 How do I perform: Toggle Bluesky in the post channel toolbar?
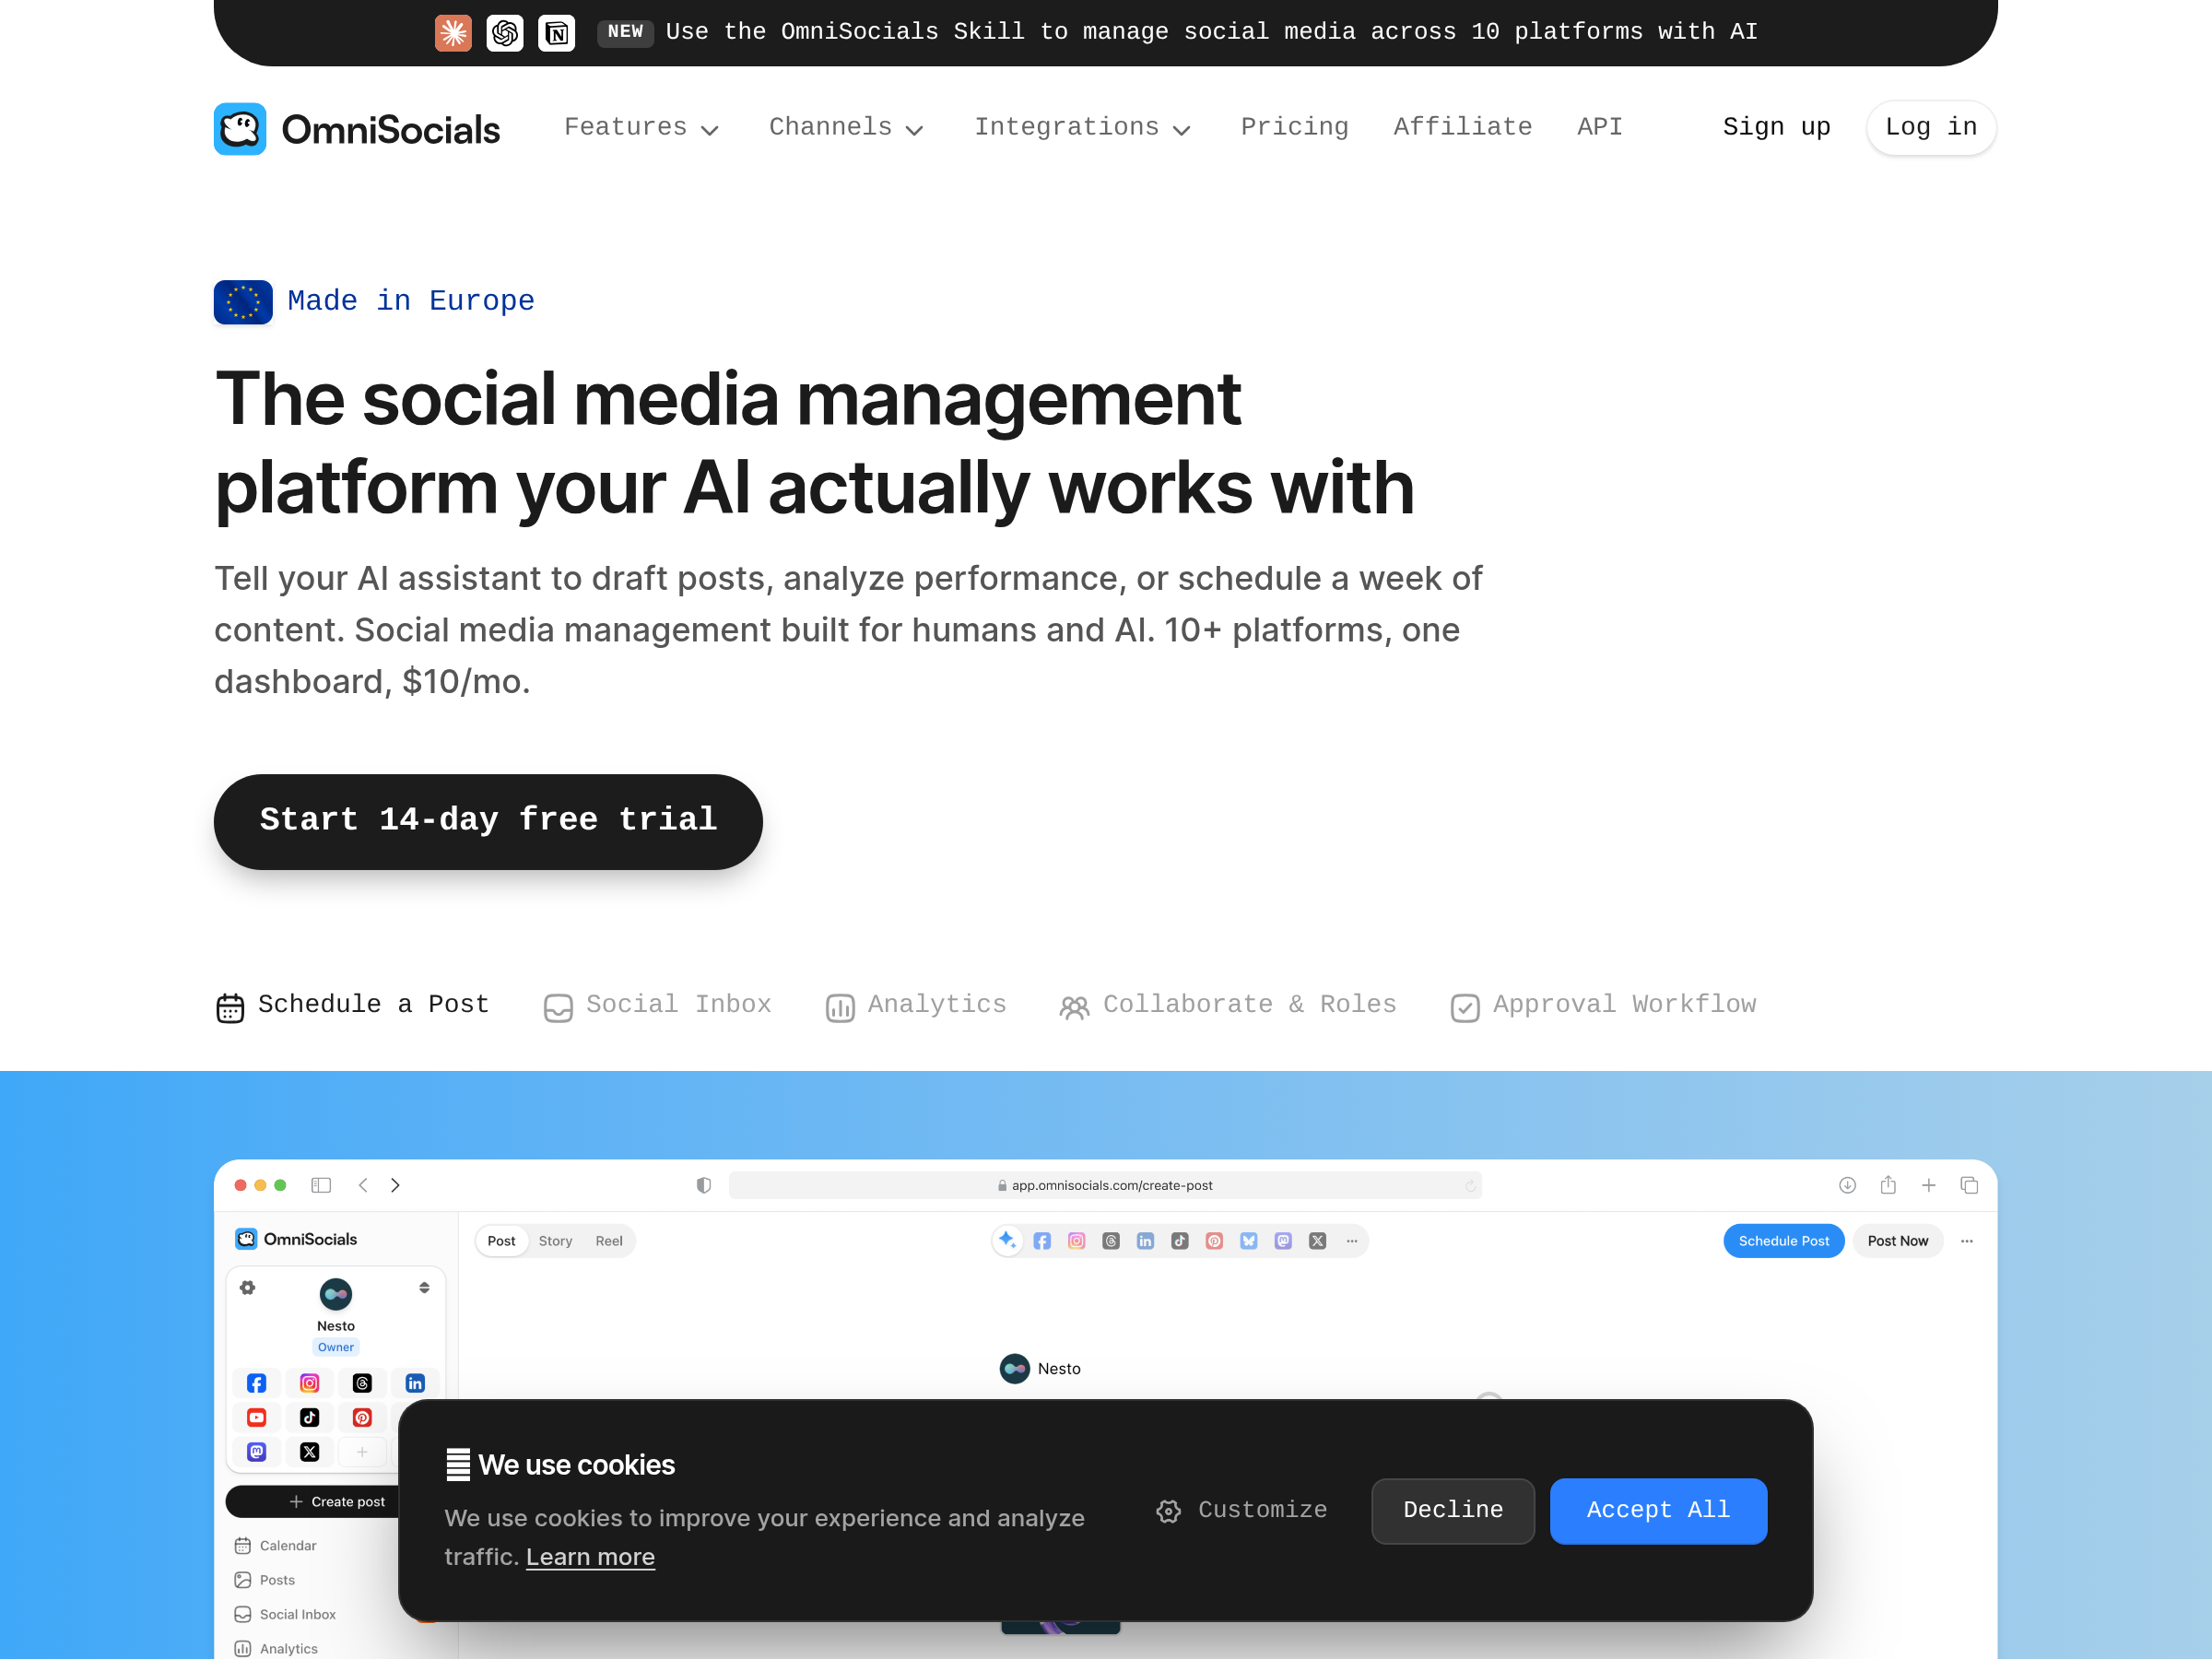[1249, 1241]
